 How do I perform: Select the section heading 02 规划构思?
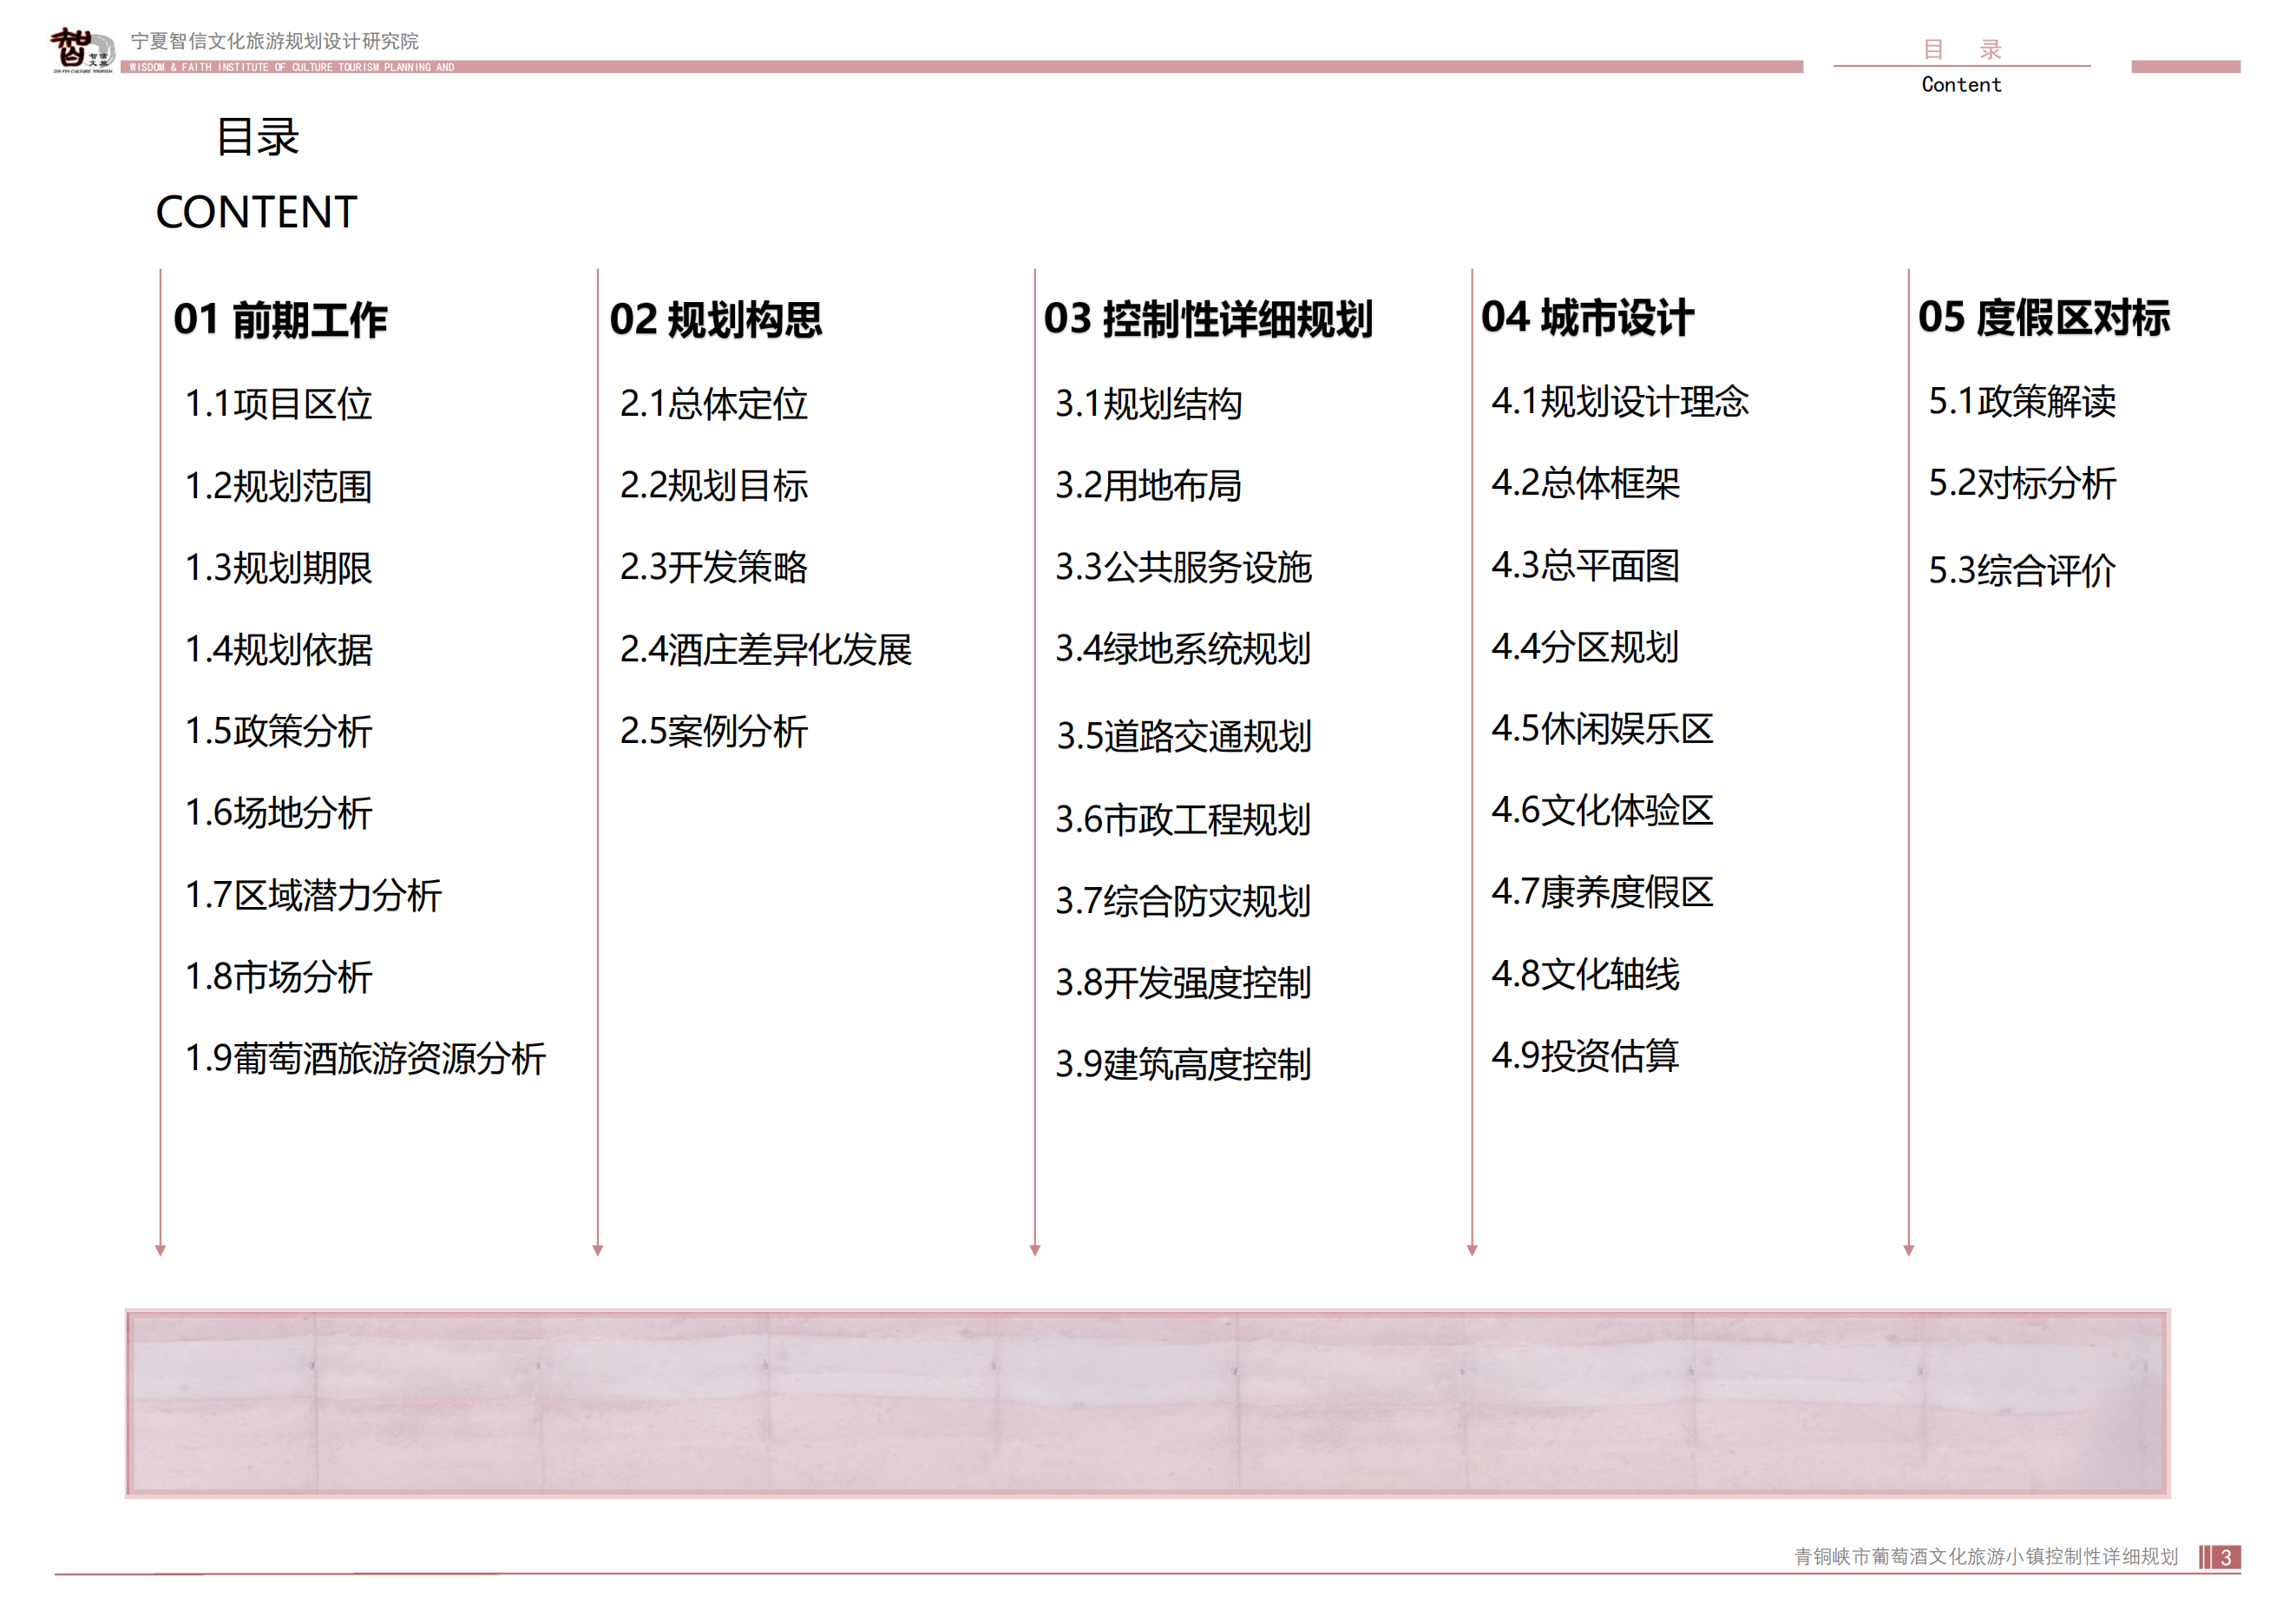click(718, 322)
